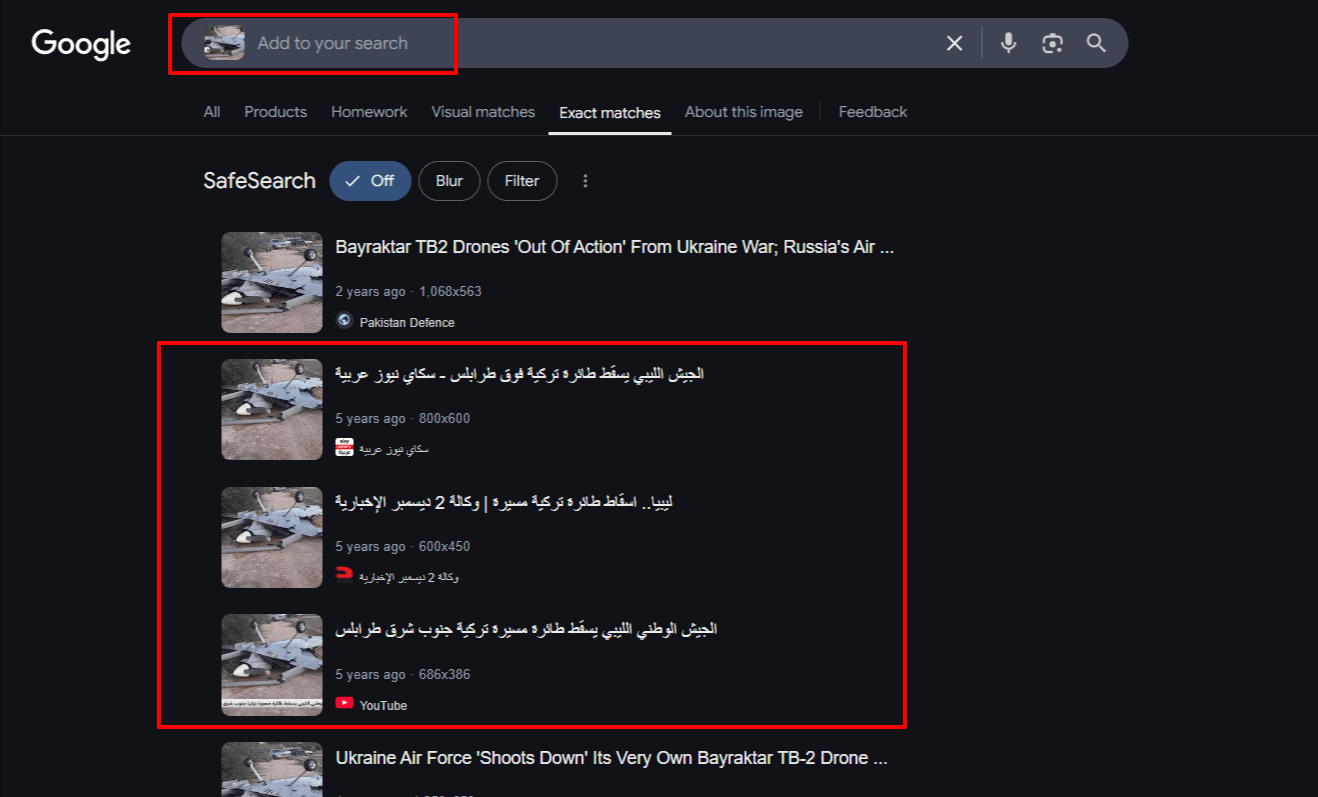The width and height of the screenshot is (1318, 797).
Task: Select the image chip in the search box
Action: click(x=225, y=43)
